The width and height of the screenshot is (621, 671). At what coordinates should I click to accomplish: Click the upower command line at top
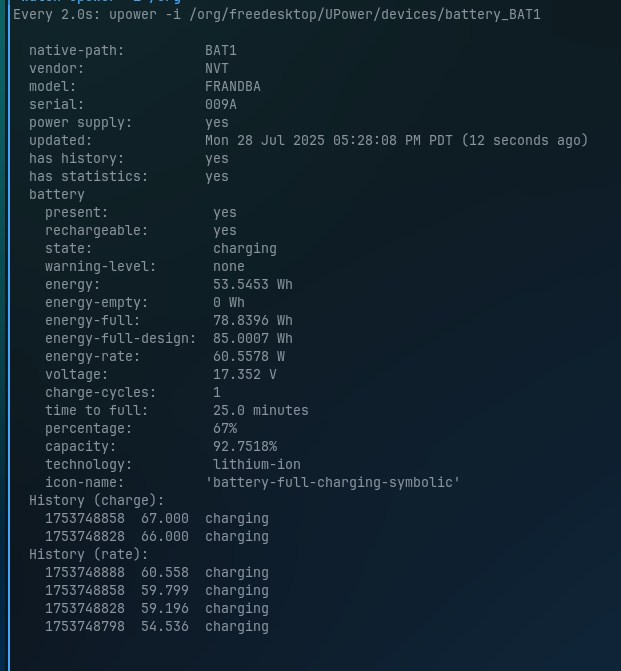click(277, 15)
